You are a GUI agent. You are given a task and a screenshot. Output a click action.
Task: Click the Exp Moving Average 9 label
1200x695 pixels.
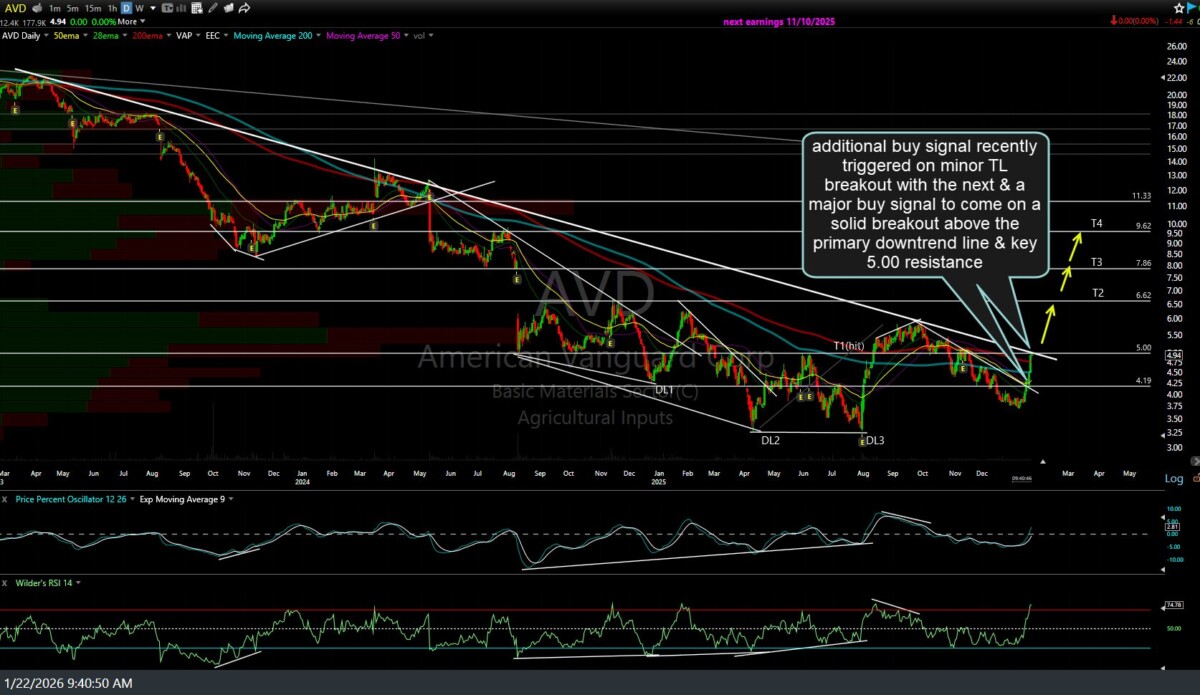tap(181, 497)
